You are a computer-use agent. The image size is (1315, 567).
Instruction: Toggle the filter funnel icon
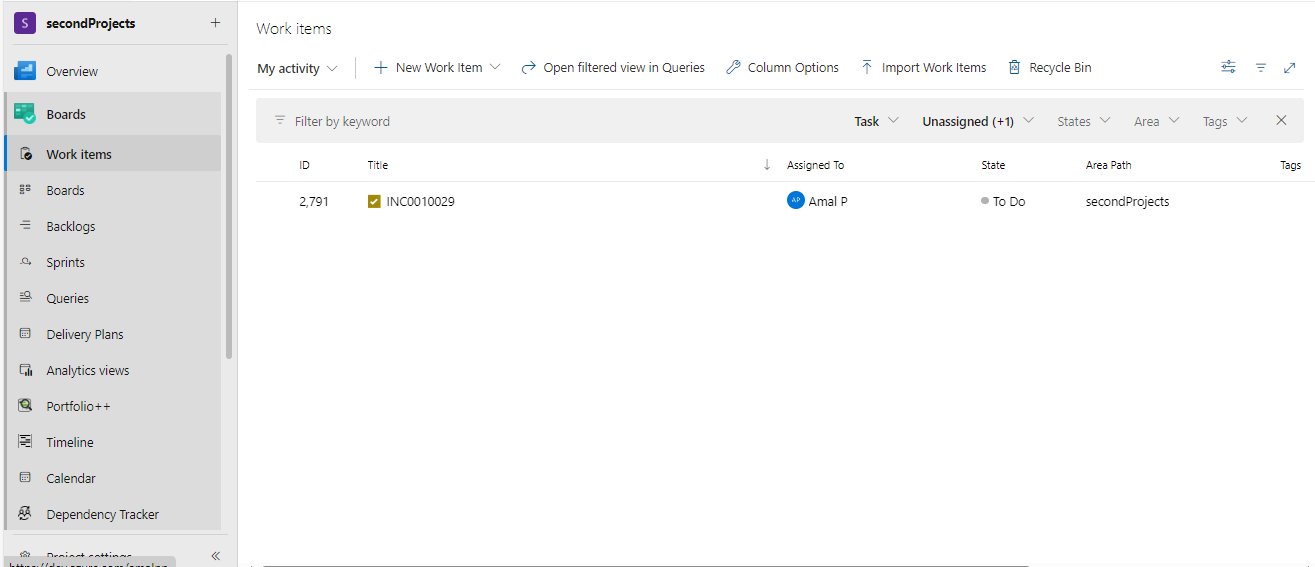pos(1261,68)
